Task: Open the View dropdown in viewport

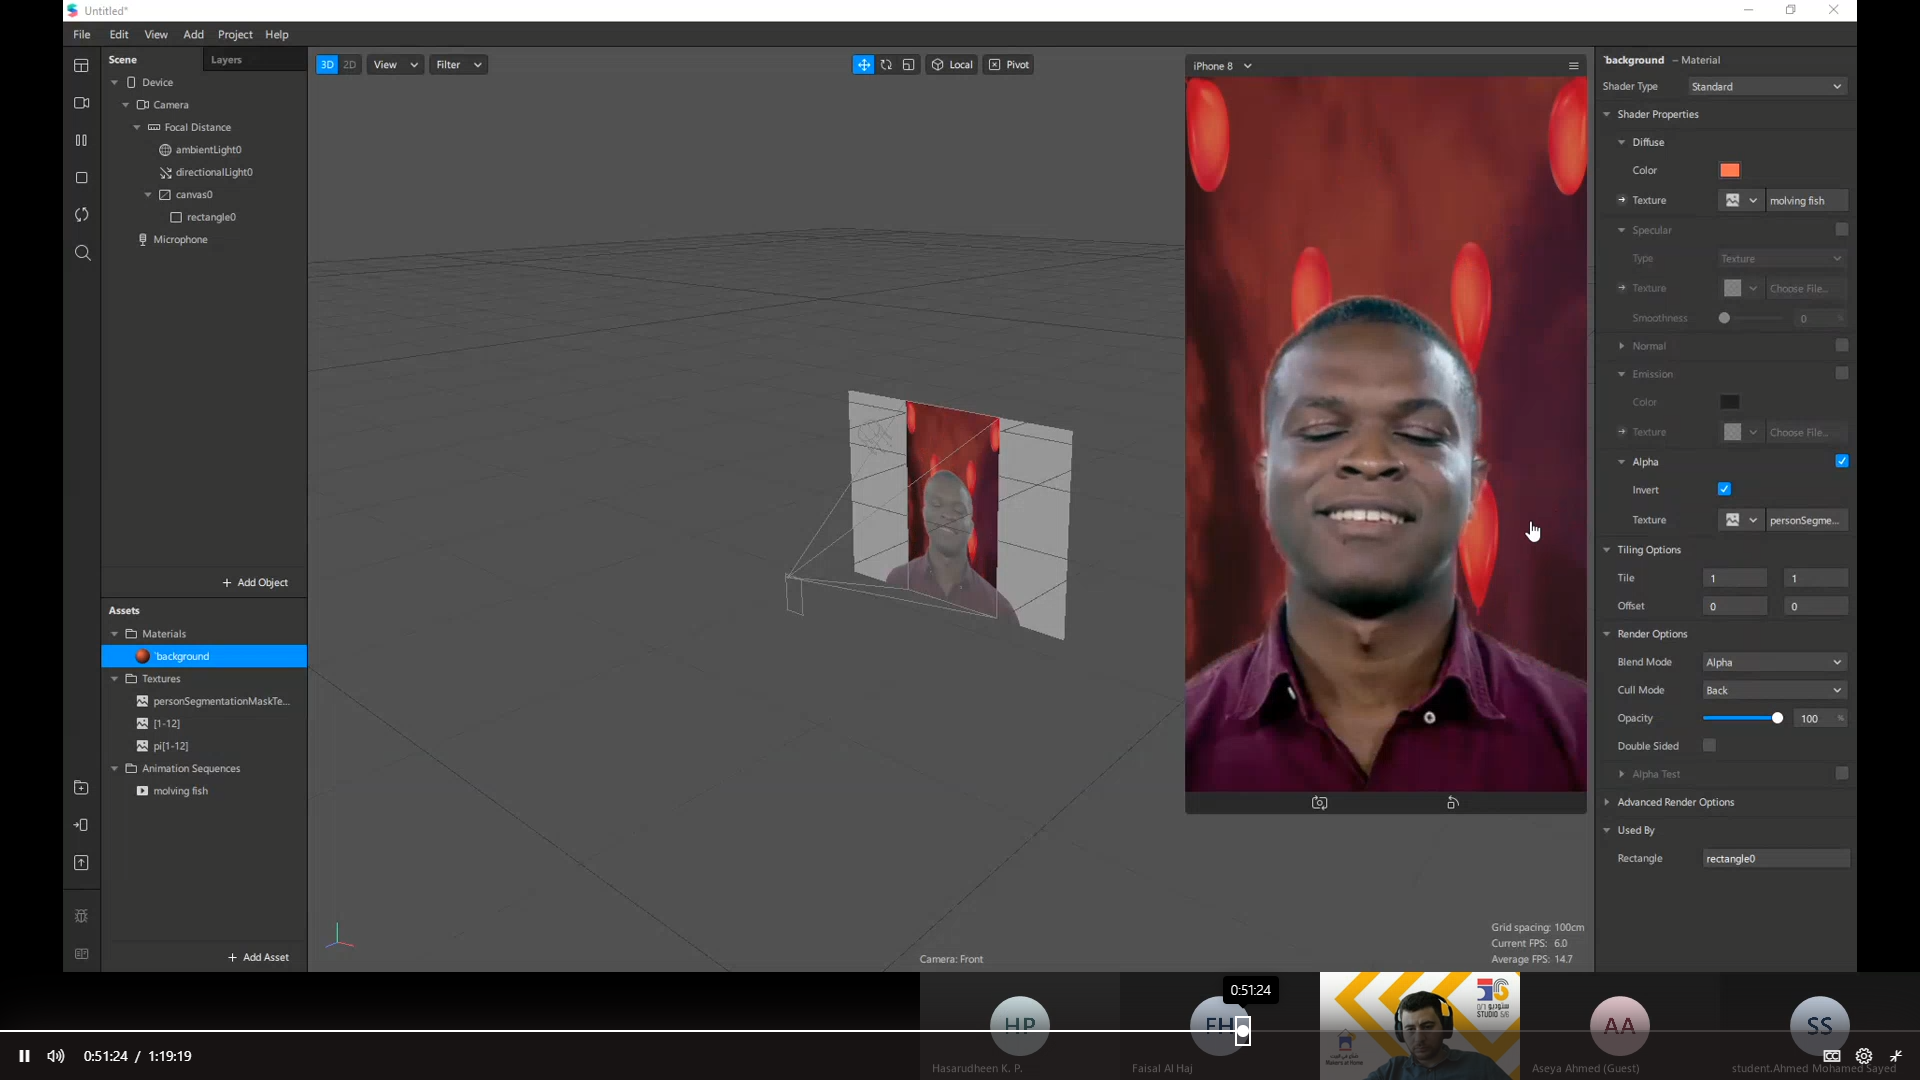Action: point(395,65)
